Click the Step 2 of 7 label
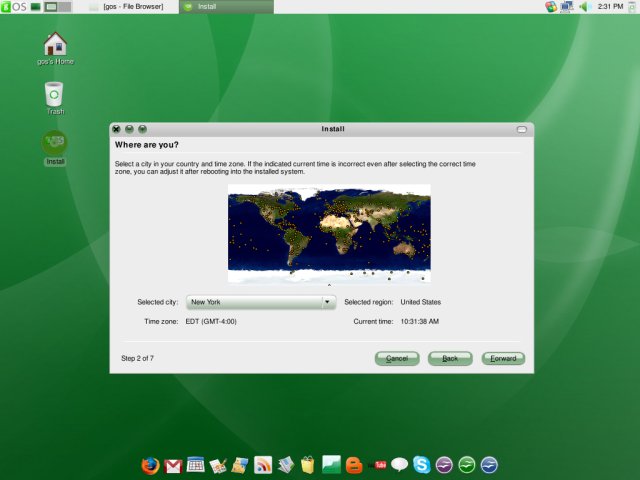Viewport: 640px width, 480px height. coord(137,358)
